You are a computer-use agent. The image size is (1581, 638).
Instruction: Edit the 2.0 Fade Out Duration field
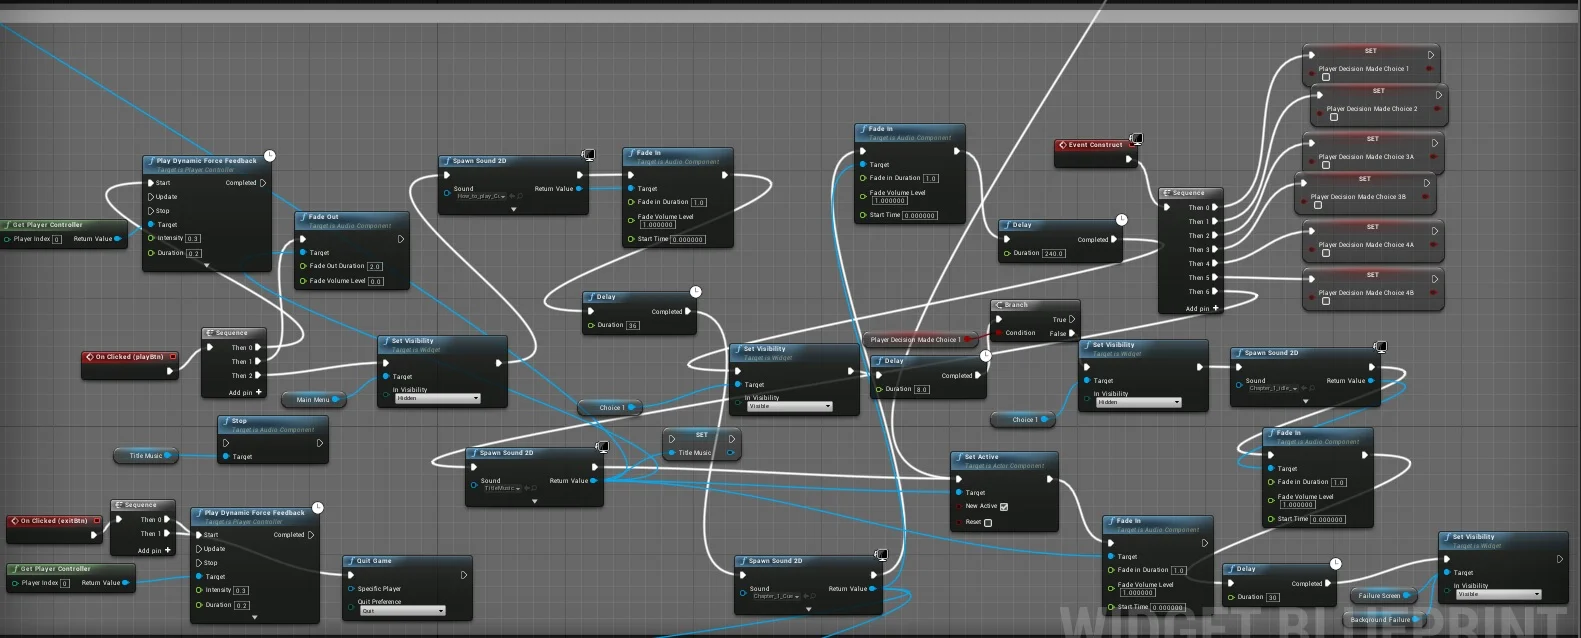point(375,267)
